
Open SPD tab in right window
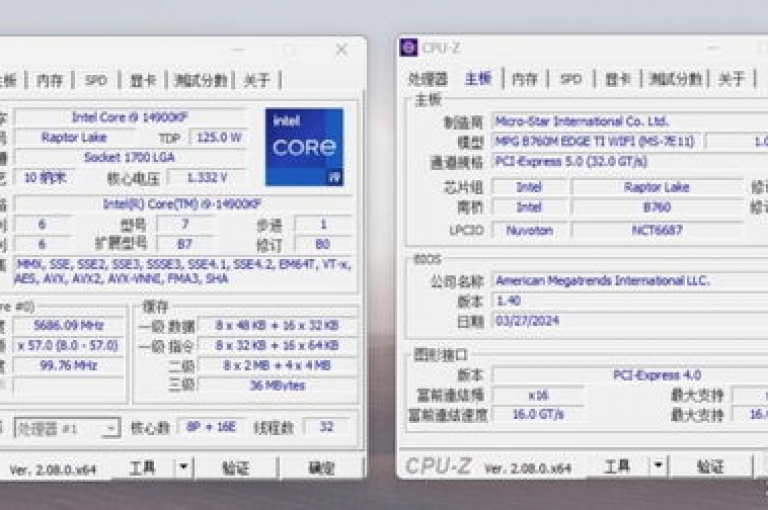(571, 79)
